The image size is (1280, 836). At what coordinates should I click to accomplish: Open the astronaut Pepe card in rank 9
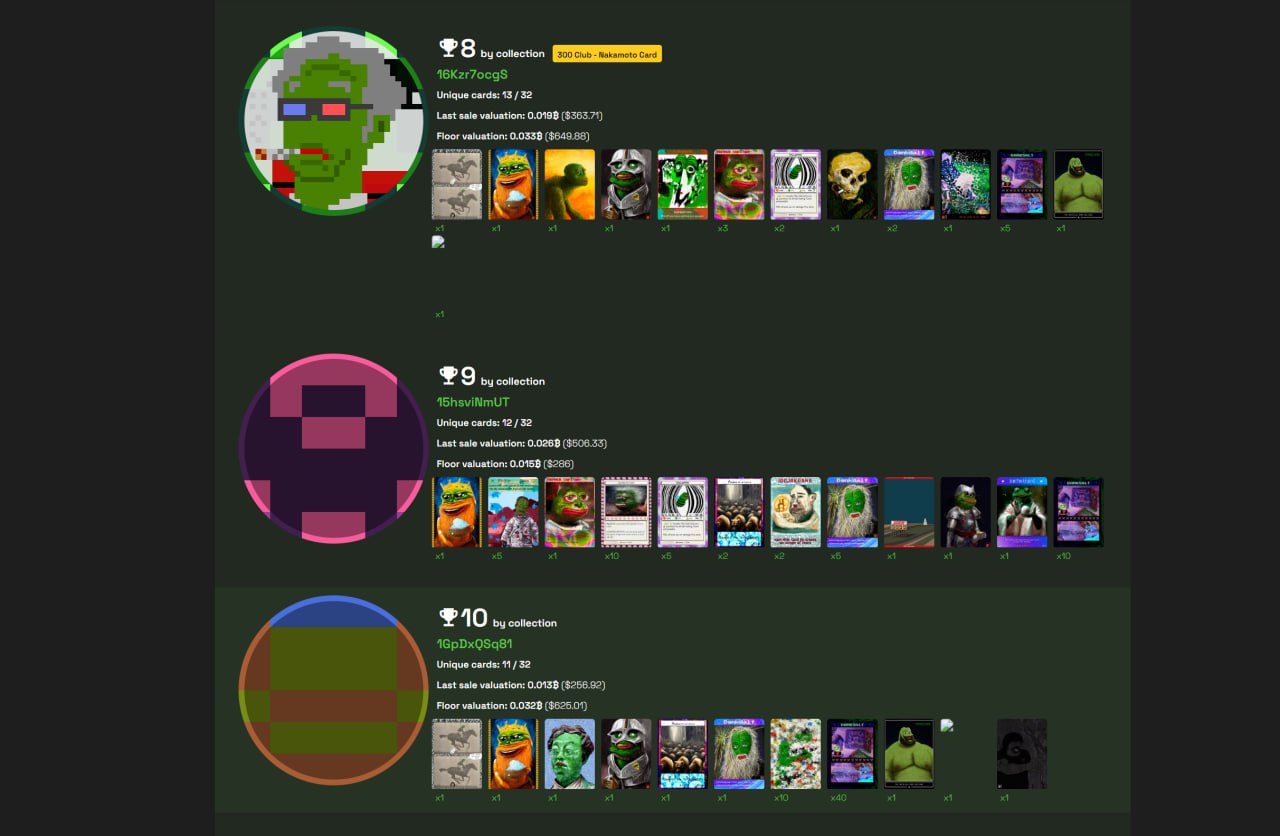coord(513,512)
